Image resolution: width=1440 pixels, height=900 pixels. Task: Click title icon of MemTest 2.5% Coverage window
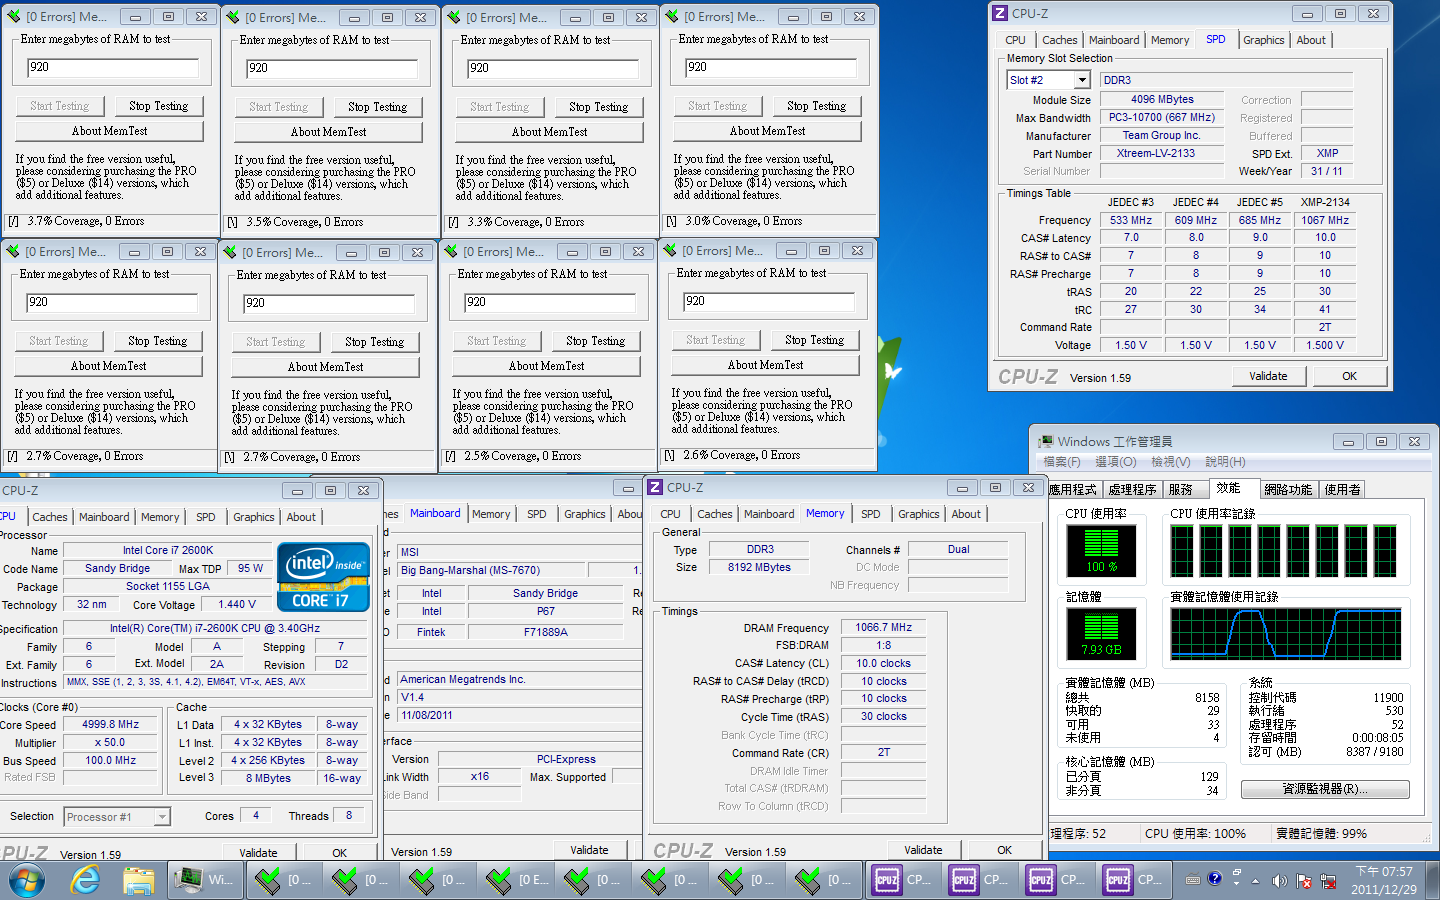pyautogui.click(x=451, y=251)
